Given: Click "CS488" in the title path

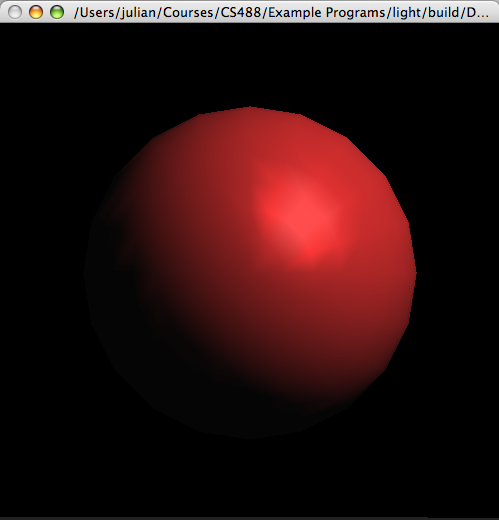Looking at the screenshot, I should coord(241,13).
